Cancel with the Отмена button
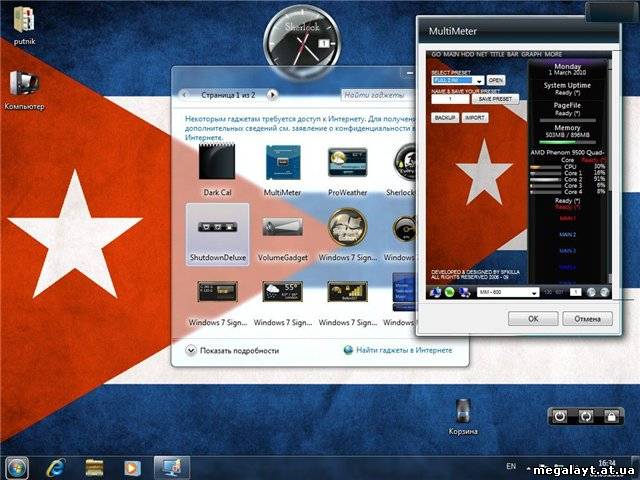 (x=587, y=319)
